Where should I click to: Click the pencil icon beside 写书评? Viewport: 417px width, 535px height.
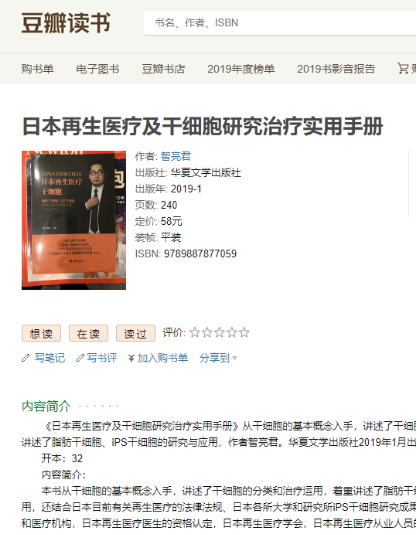(x=80, y=358)
